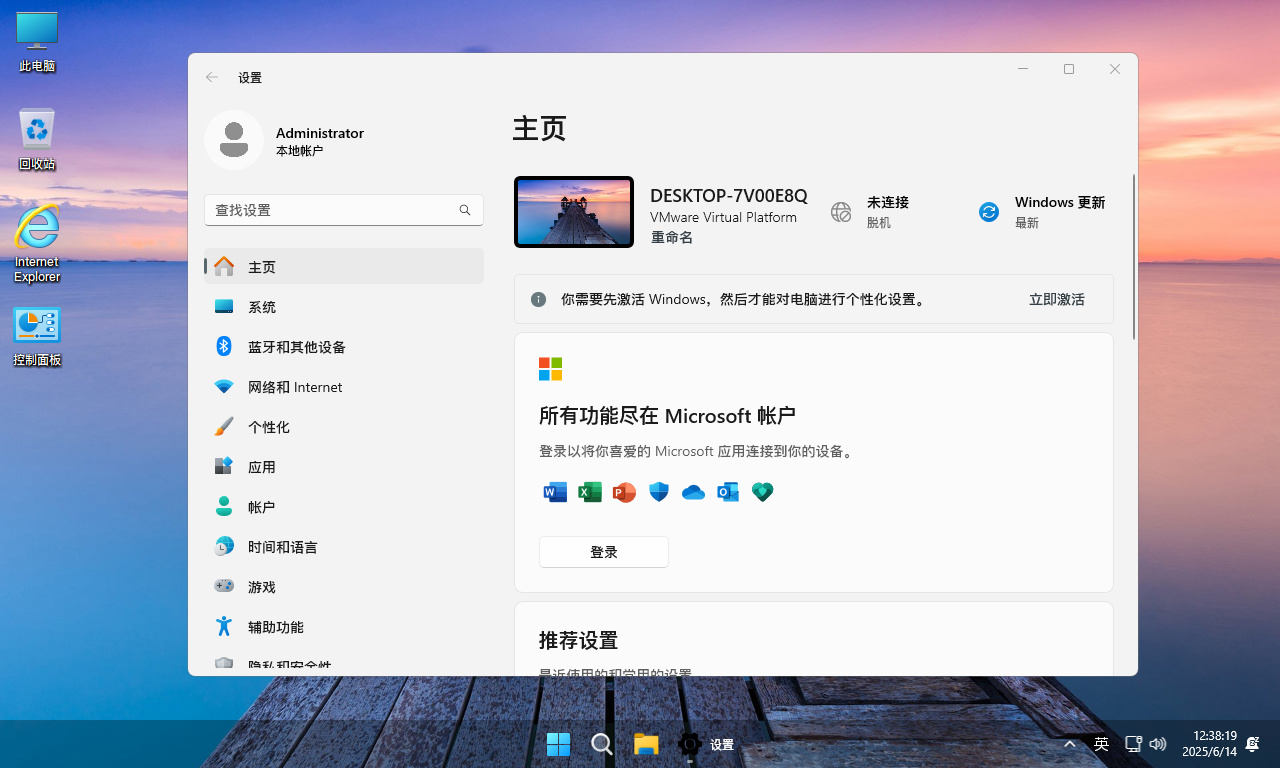Click the desktop wallpaper thumbnail preview

574,212
